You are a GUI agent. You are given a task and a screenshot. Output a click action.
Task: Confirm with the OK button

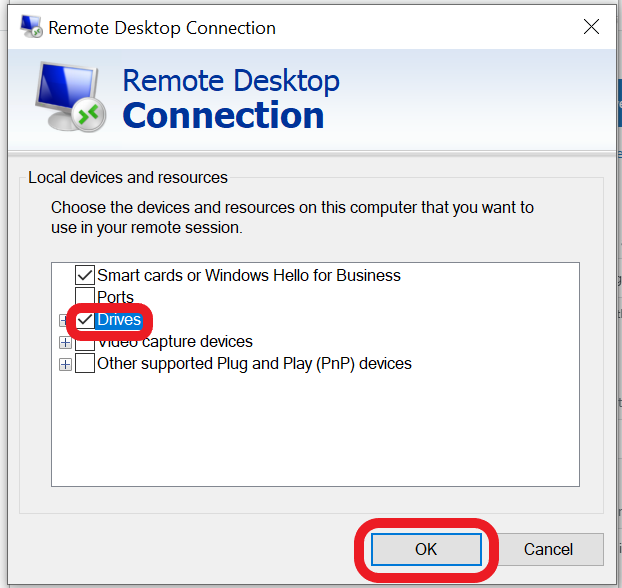click(x=426, y=549)
